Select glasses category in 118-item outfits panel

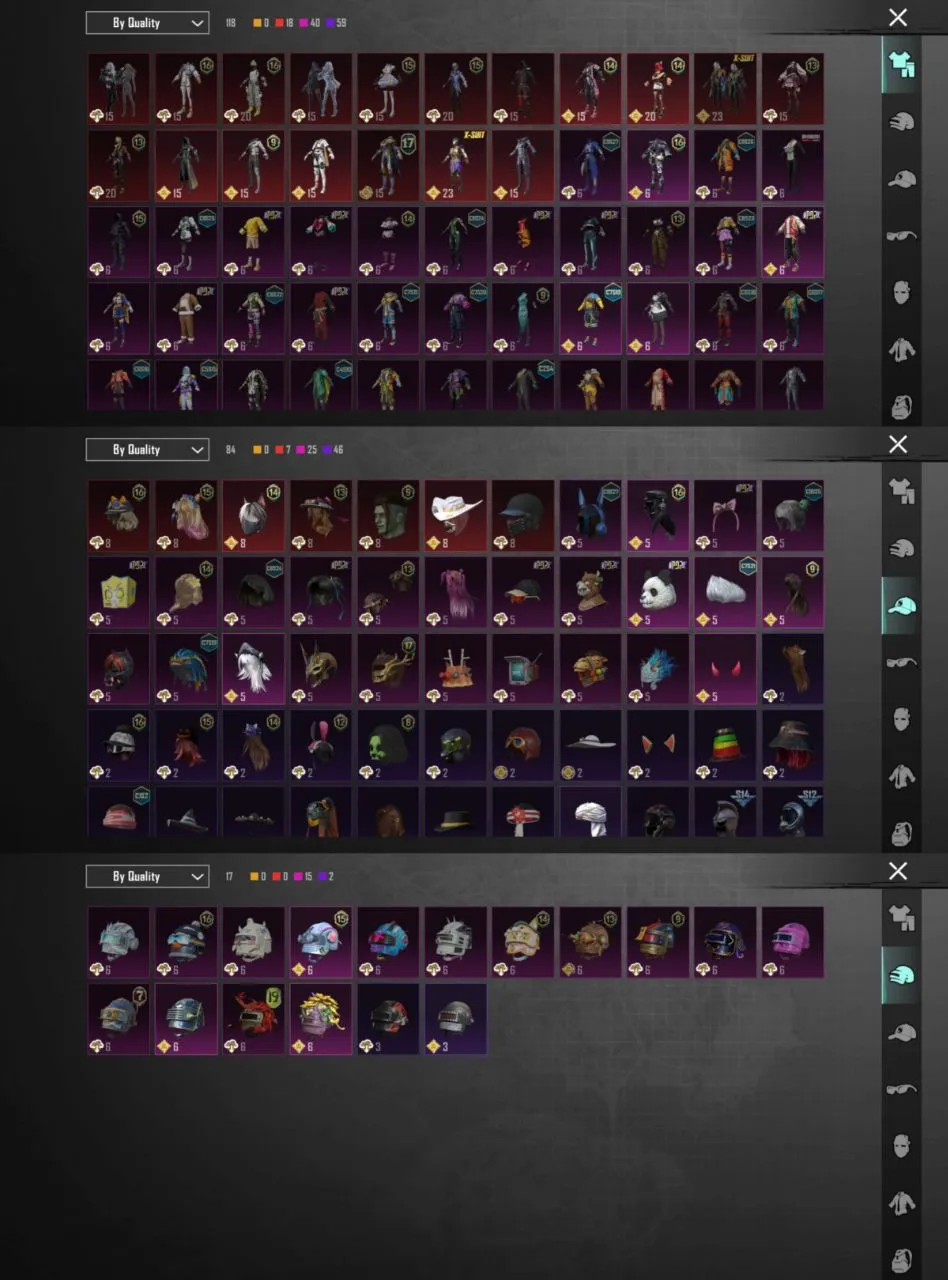pos(901,235)
